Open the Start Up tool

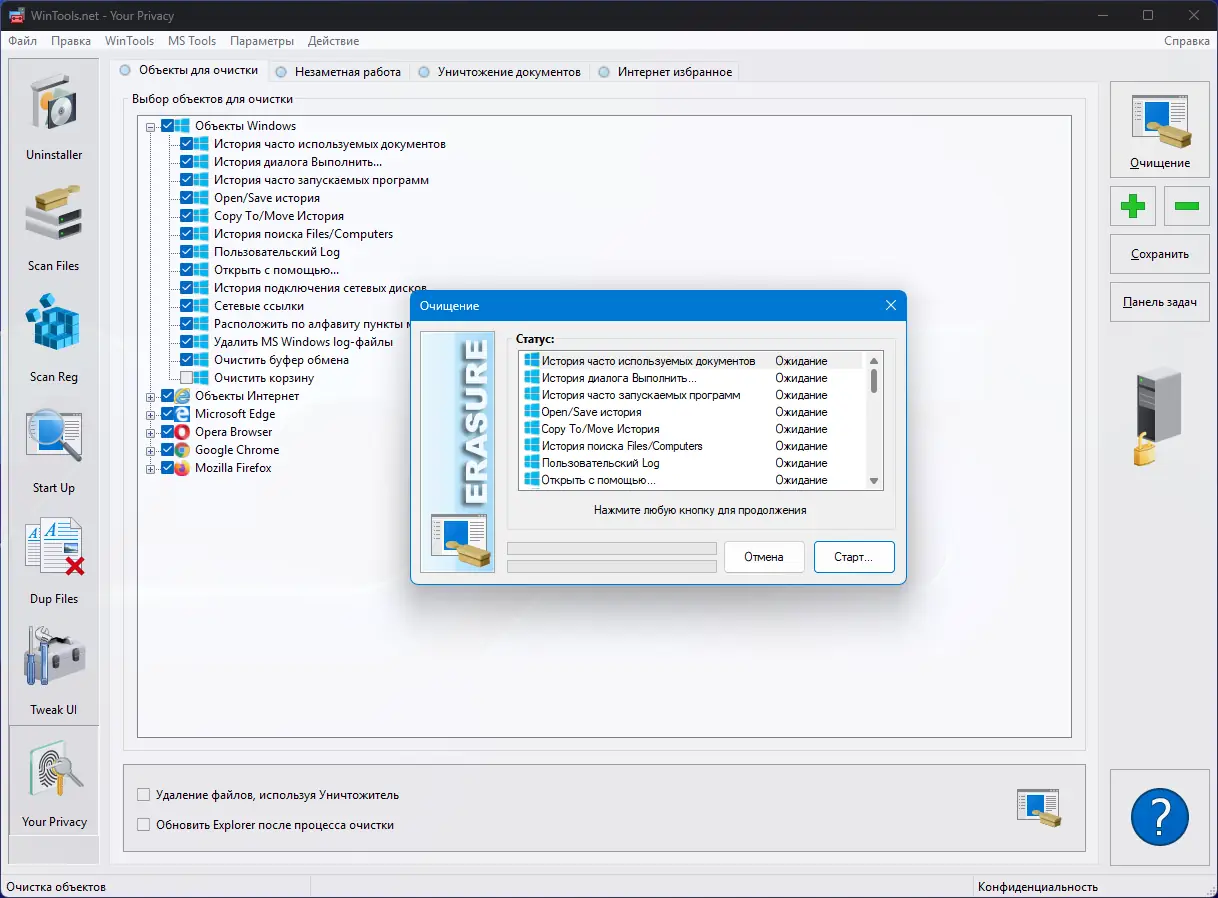pyautogui.click(x=54, y=448)
